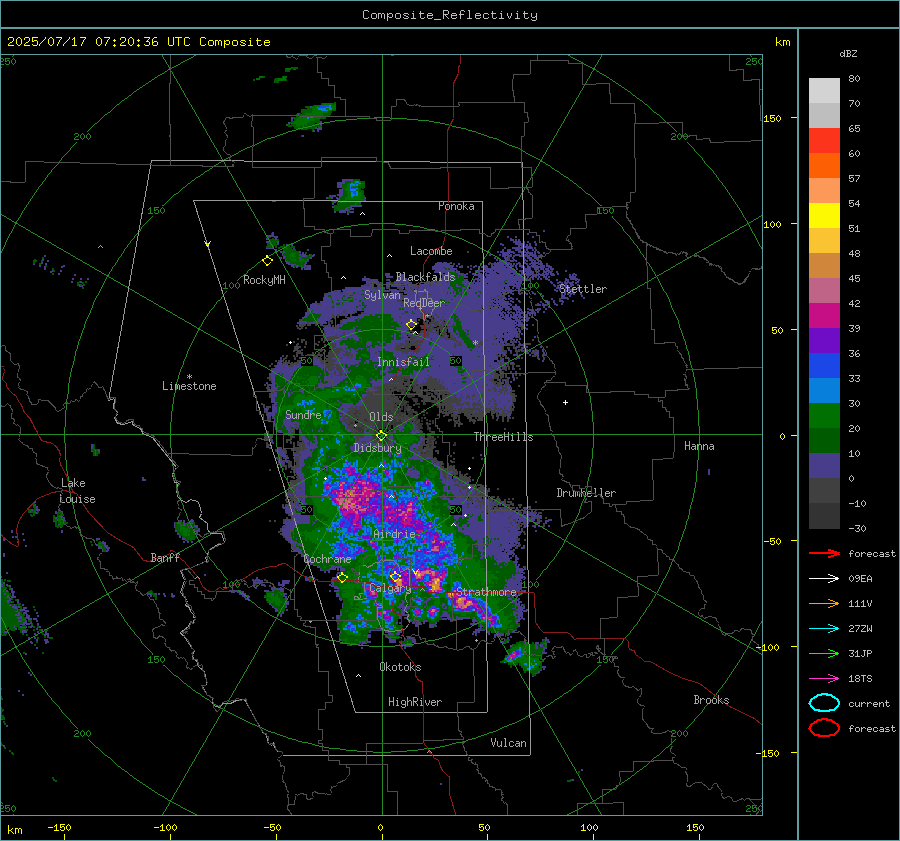The height and width of the screenshot is (841, 900).
Task: Click the Vulcan town label
Action: [508, 743]
